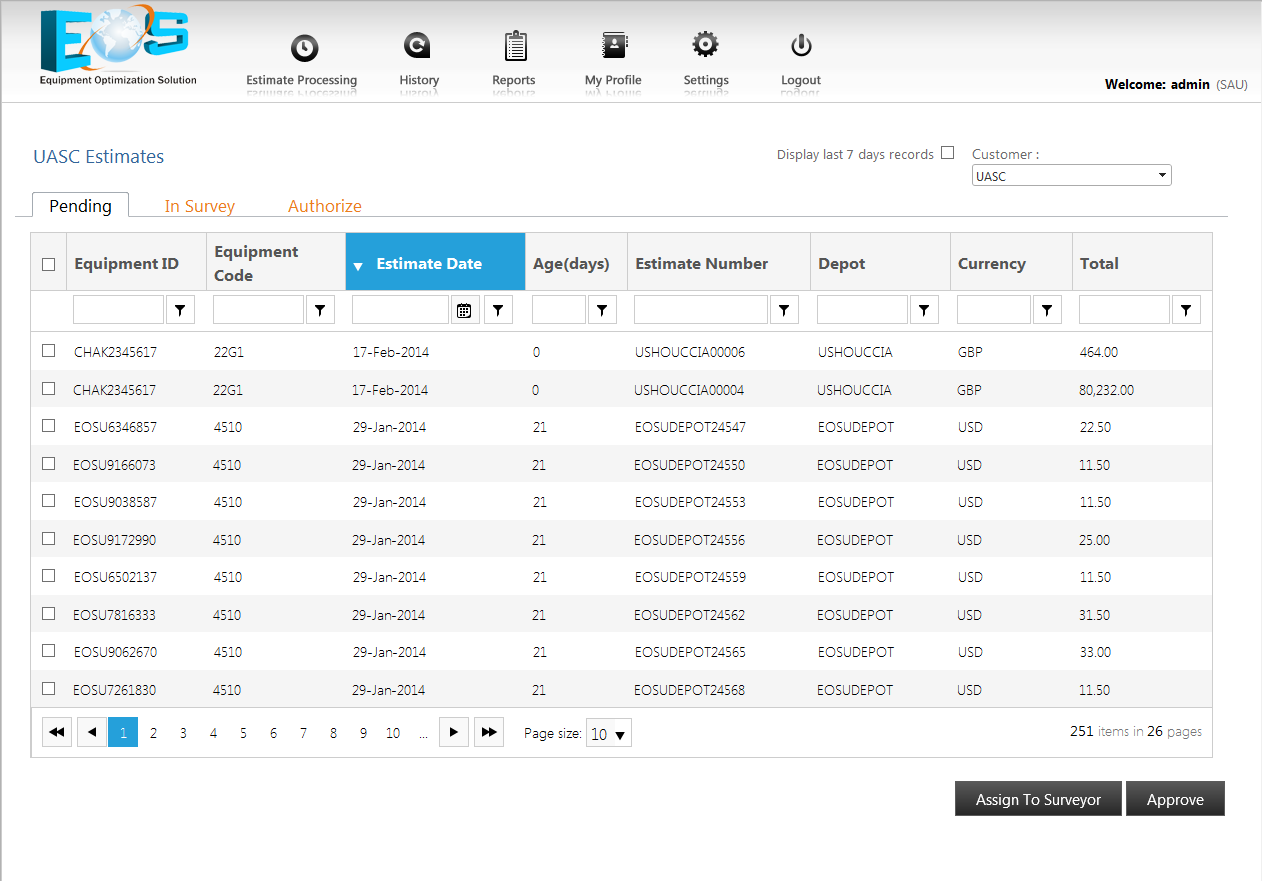Enable Display last 7 days records
The image size is (1262, 881).
947,152
